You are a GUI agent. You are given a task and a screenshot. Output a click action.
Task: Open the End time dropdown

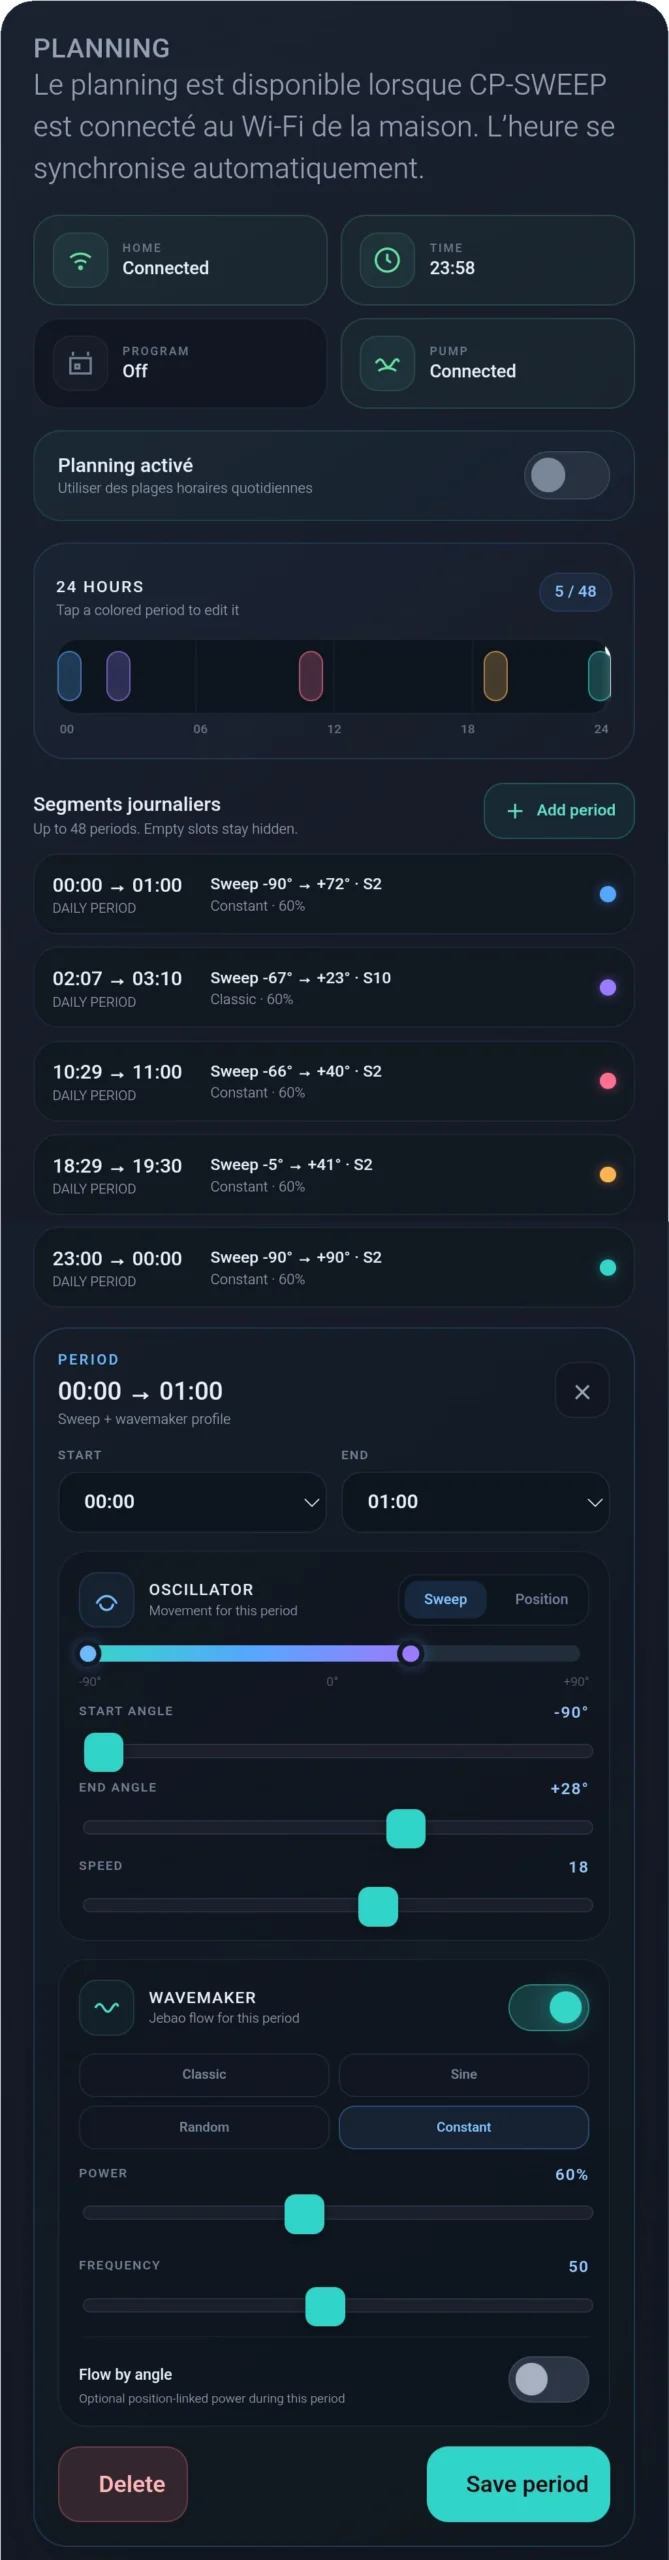point(475,1502)
